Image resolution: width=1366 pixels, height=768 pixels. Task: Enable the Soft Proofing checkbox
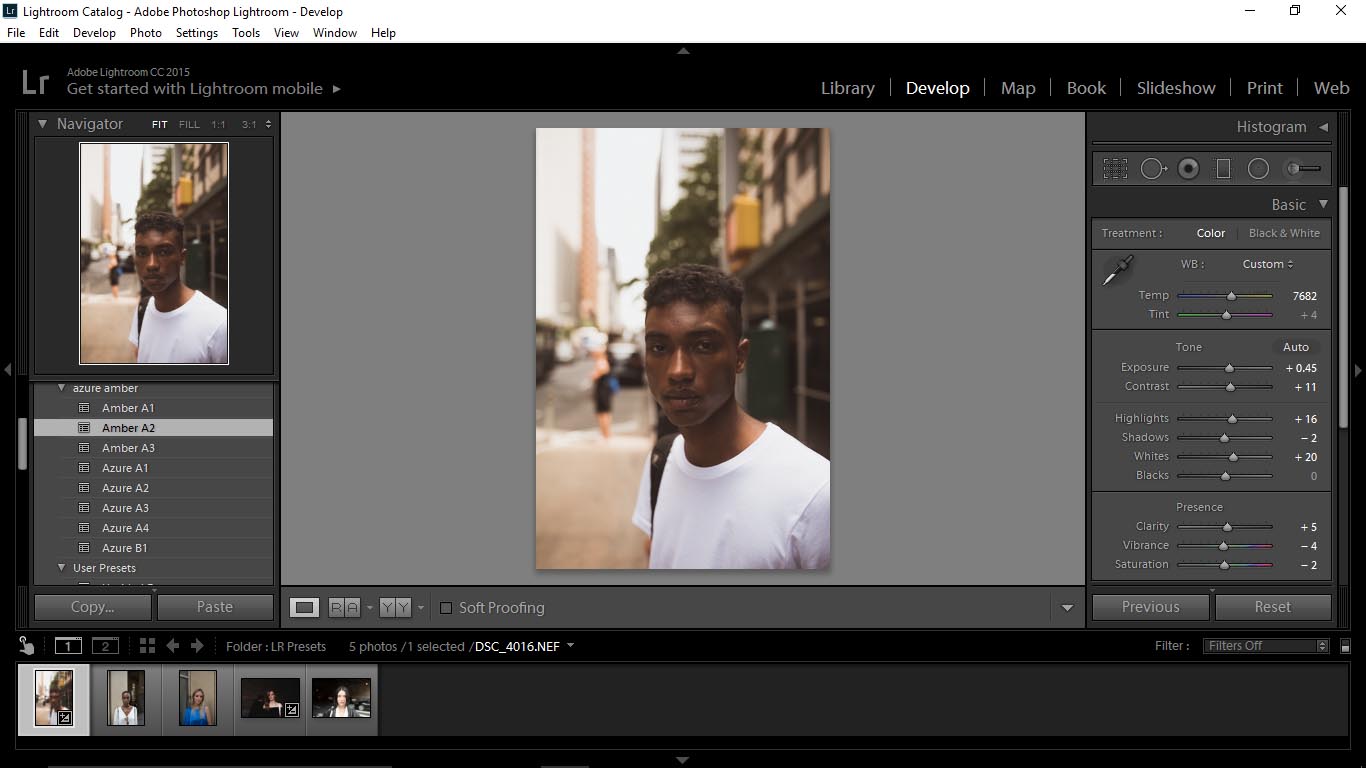(x=446, y=608)
